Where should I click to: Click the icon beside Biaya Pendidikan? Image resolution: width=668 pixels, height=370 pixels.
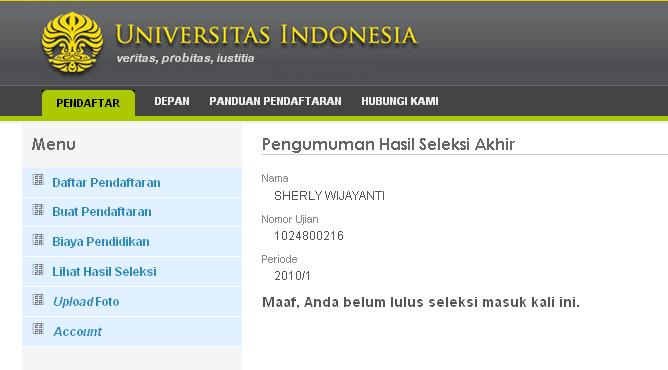pos(38,240)
